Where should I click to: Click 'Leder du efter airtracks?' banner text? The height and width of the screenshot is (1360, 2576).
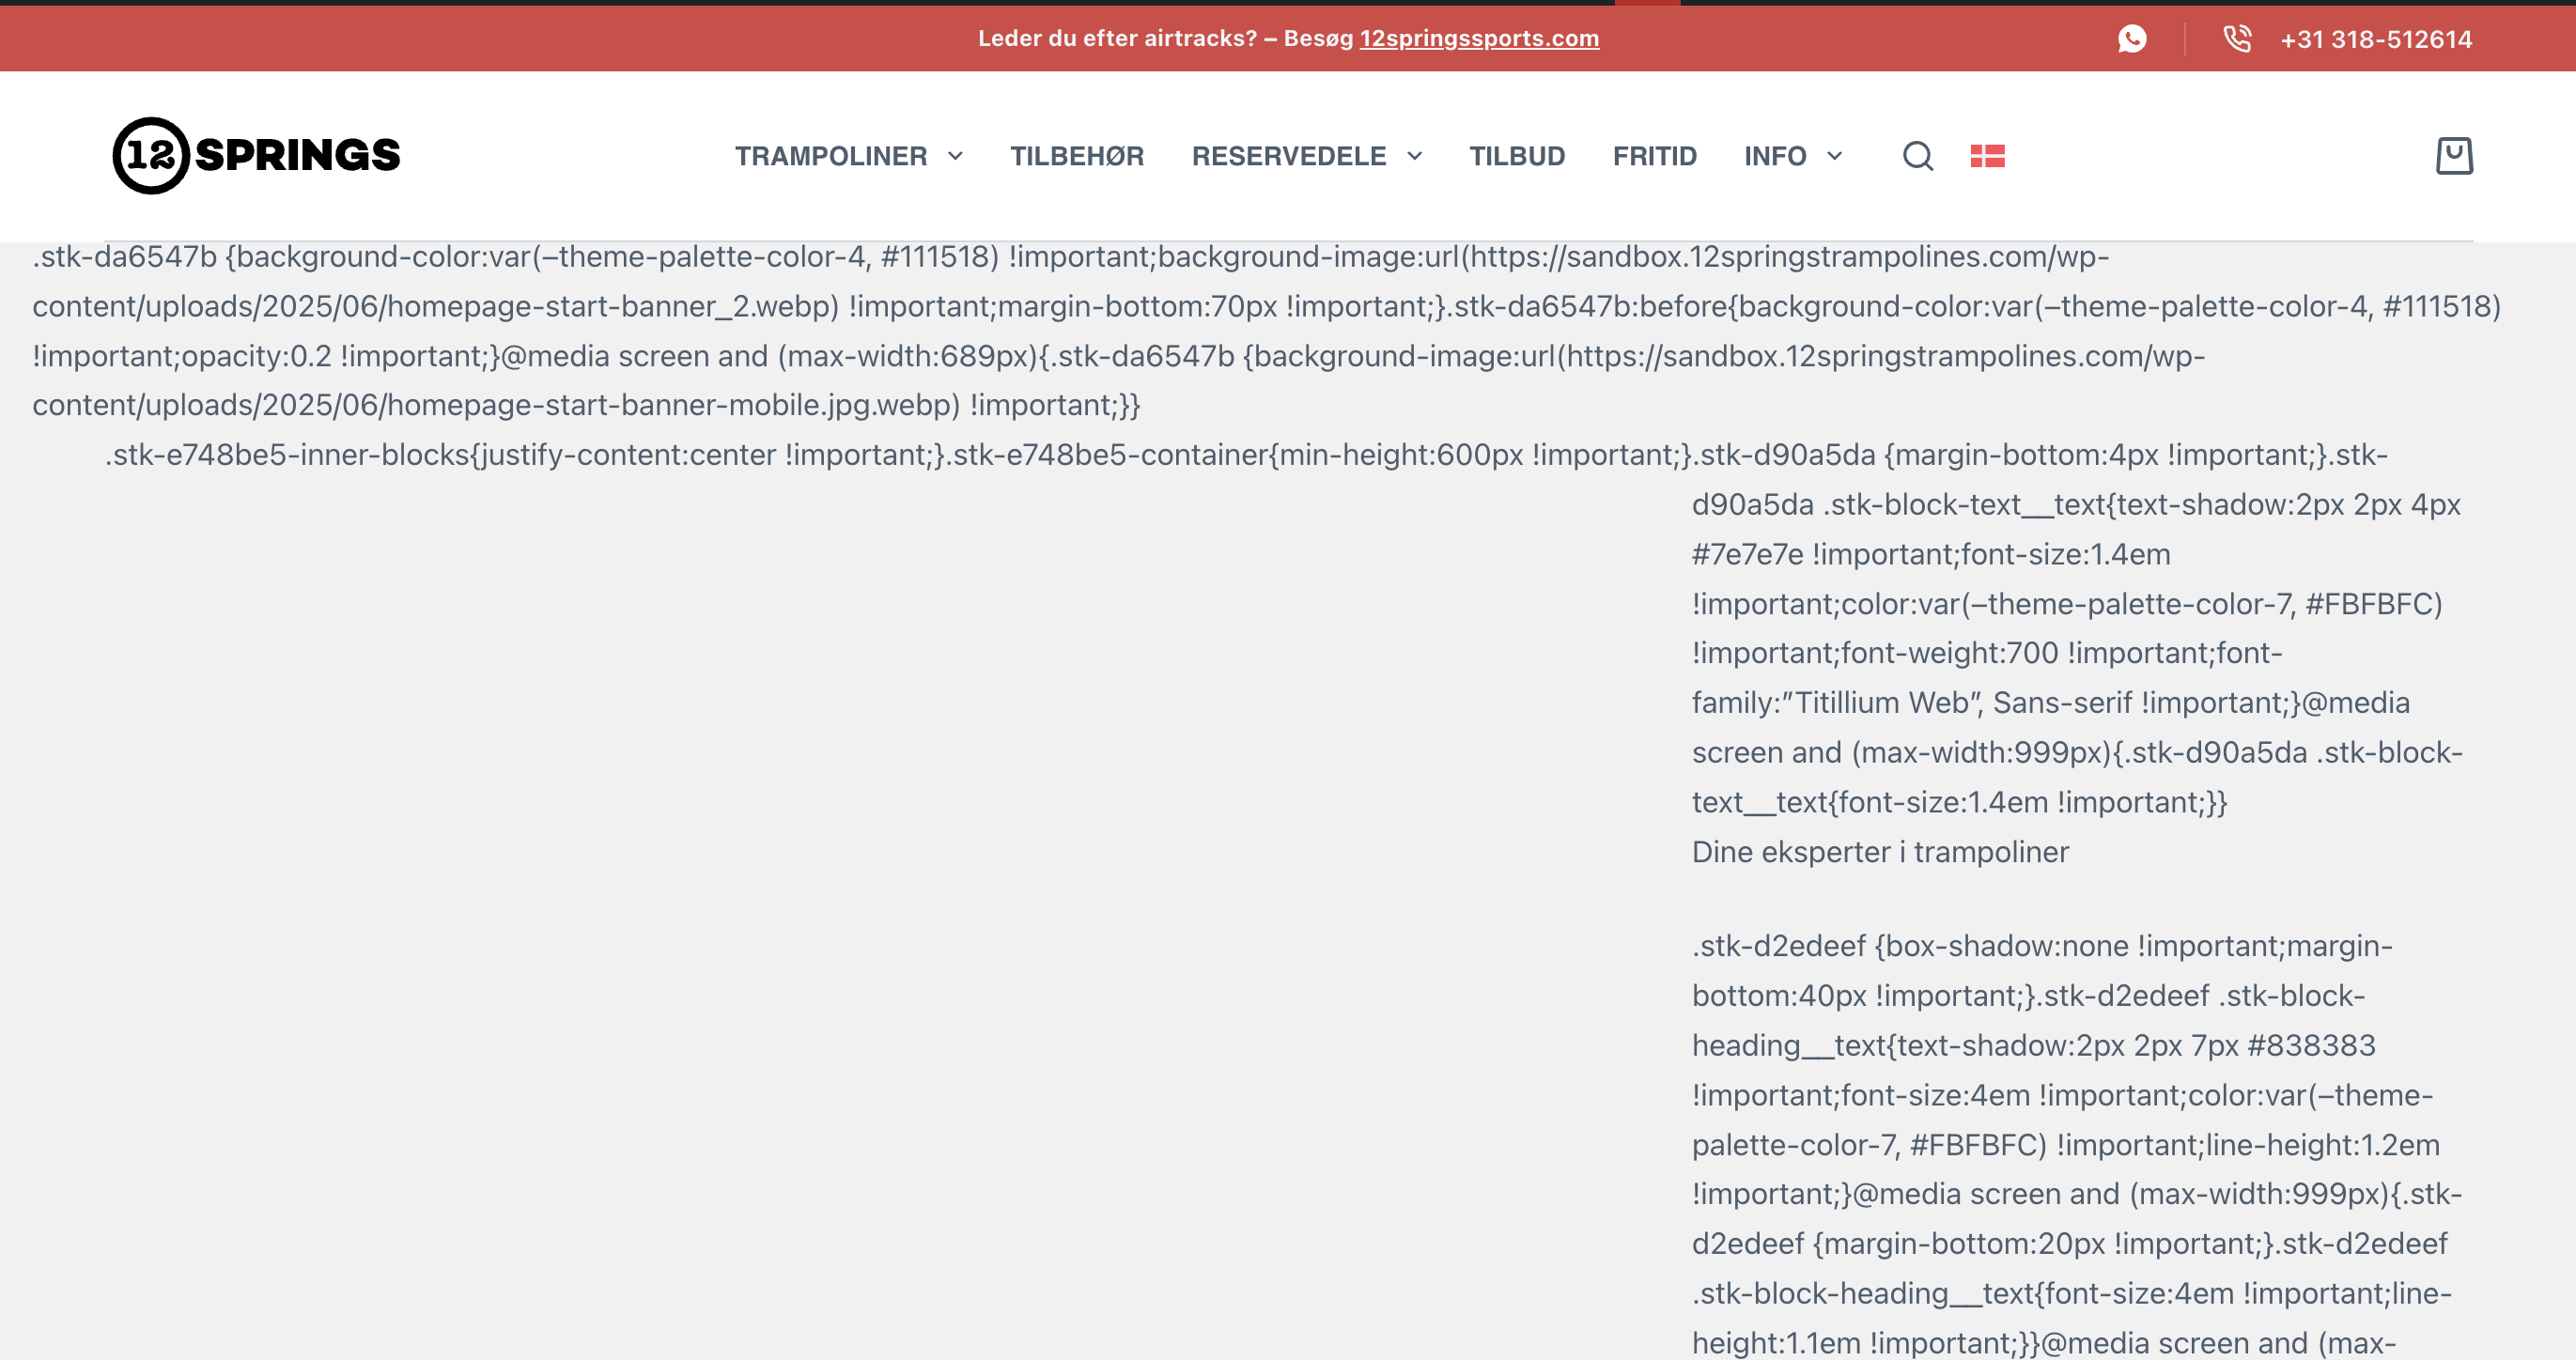1117,38
